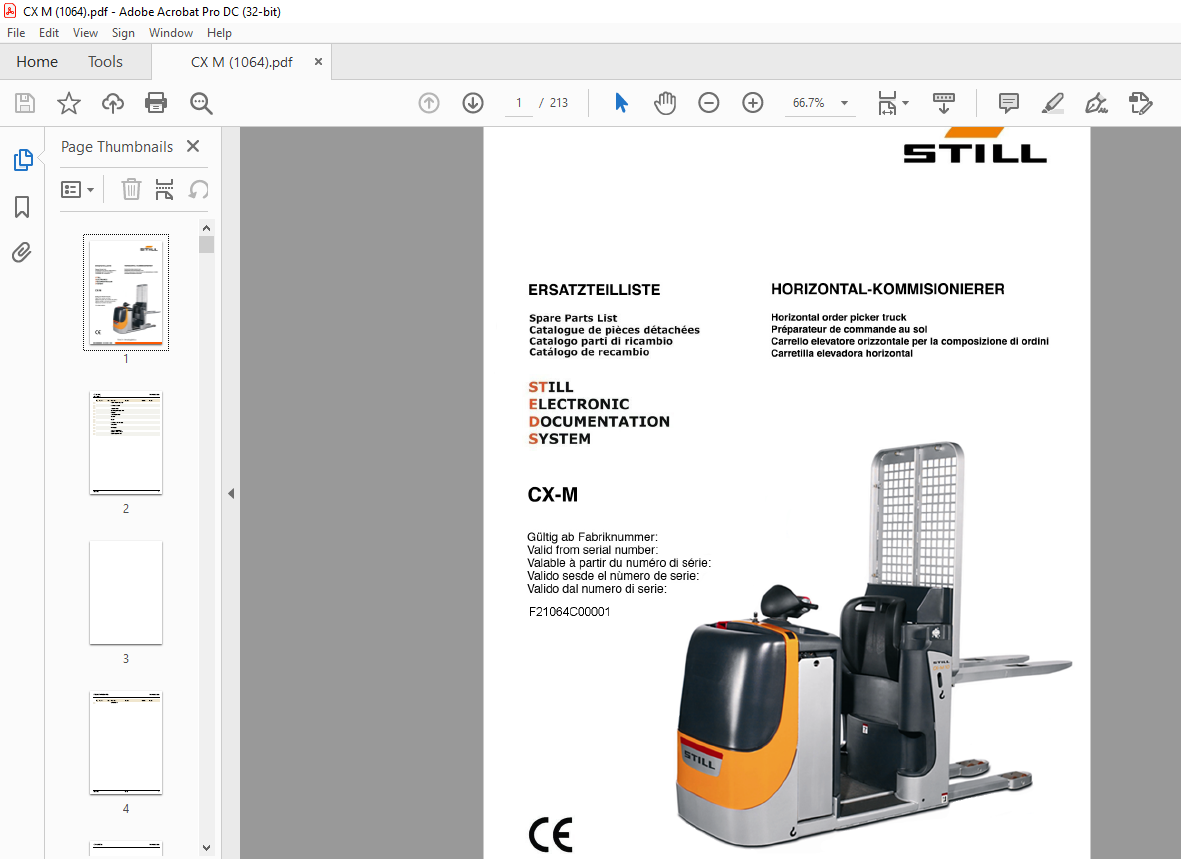
Task: Select the Highlight text pen tool
Action: (1052, 103)
